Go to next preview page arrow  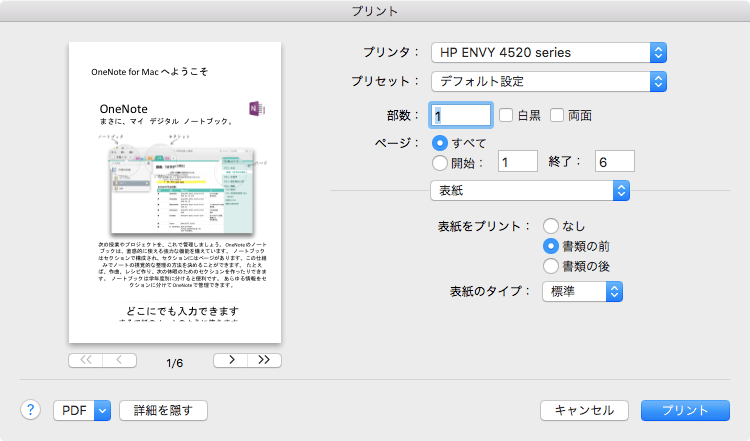click(x=231, y=360)
